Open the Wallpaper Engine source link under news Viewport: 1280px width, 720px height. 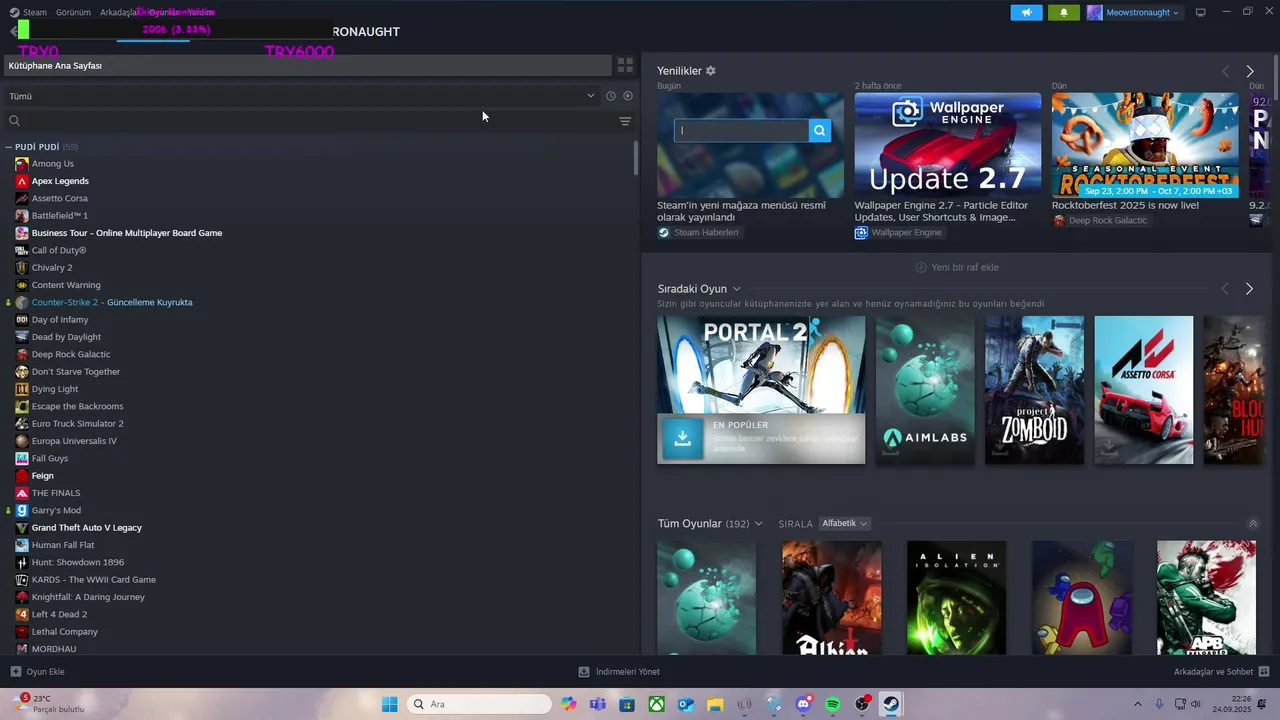tap(898, 233)
